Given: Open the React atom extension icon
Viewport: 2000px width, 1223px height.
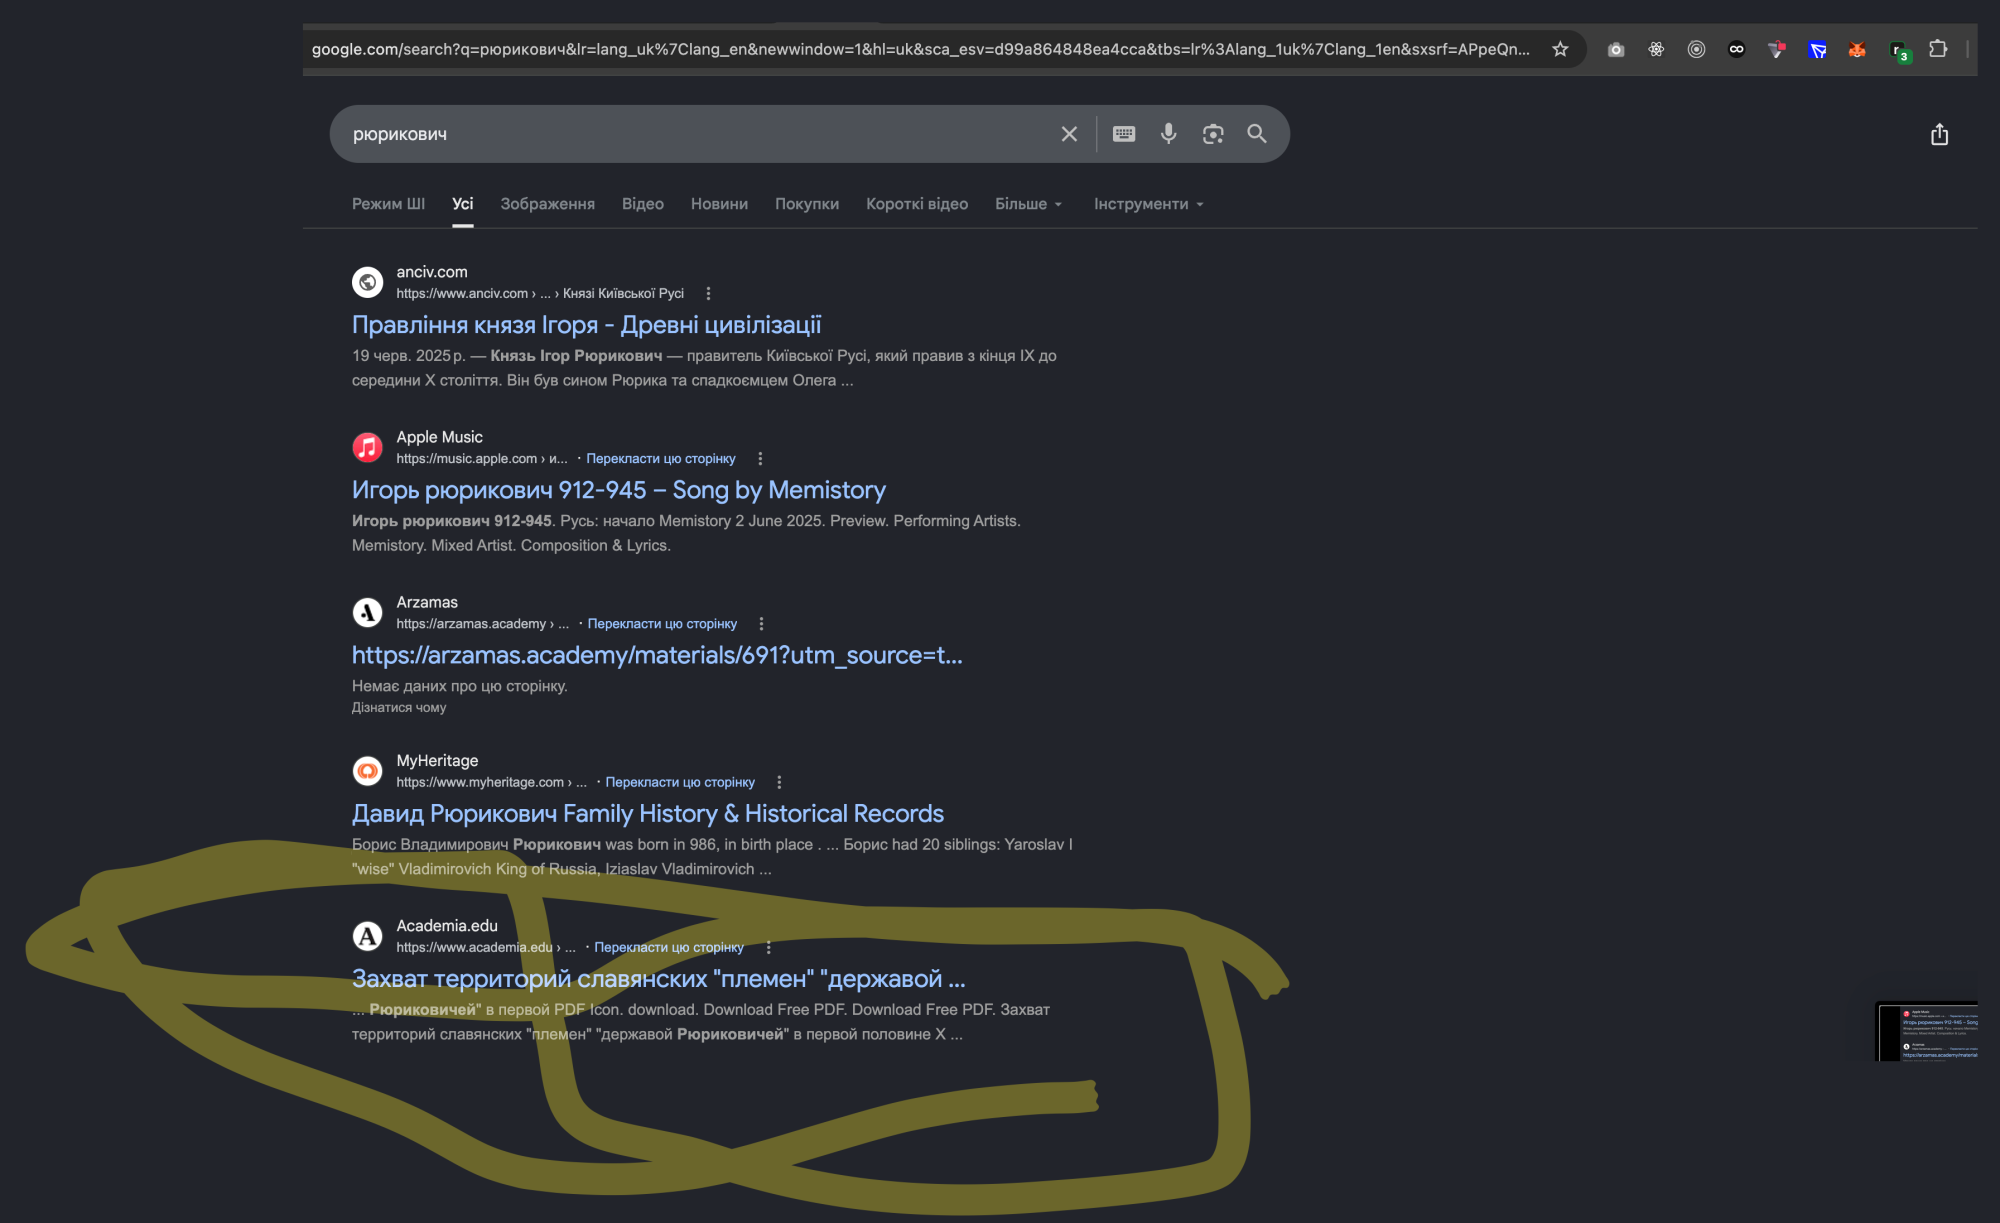Looking at the screenshot, I should coord(1656,49).
